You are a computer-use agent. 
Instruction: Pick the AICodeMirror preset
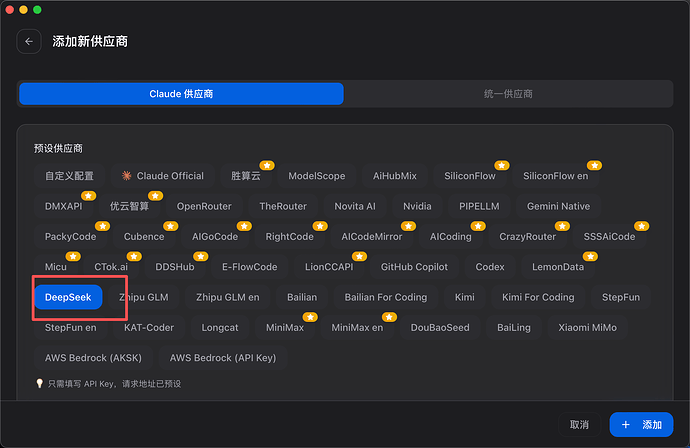pyautogui.click(x=372, y=237)
